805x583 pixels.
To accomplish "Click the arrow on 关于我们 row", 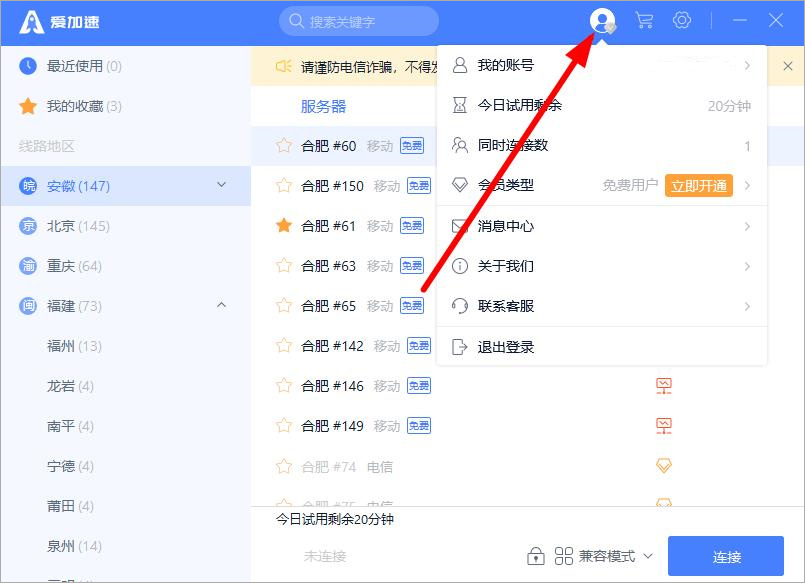I will pos(747,266).
